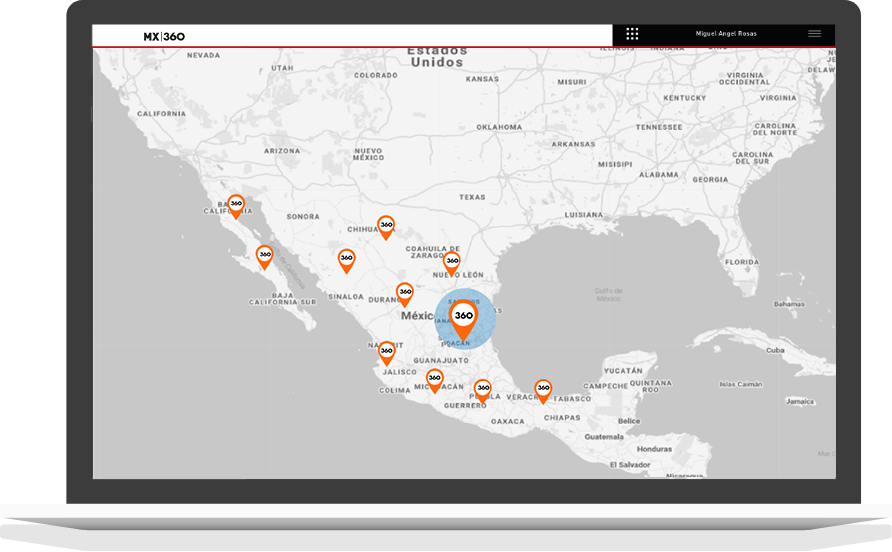Click the Florida label on the map
Image resolution: width=892 pixels, height=552 pixels.
point(741,262)
